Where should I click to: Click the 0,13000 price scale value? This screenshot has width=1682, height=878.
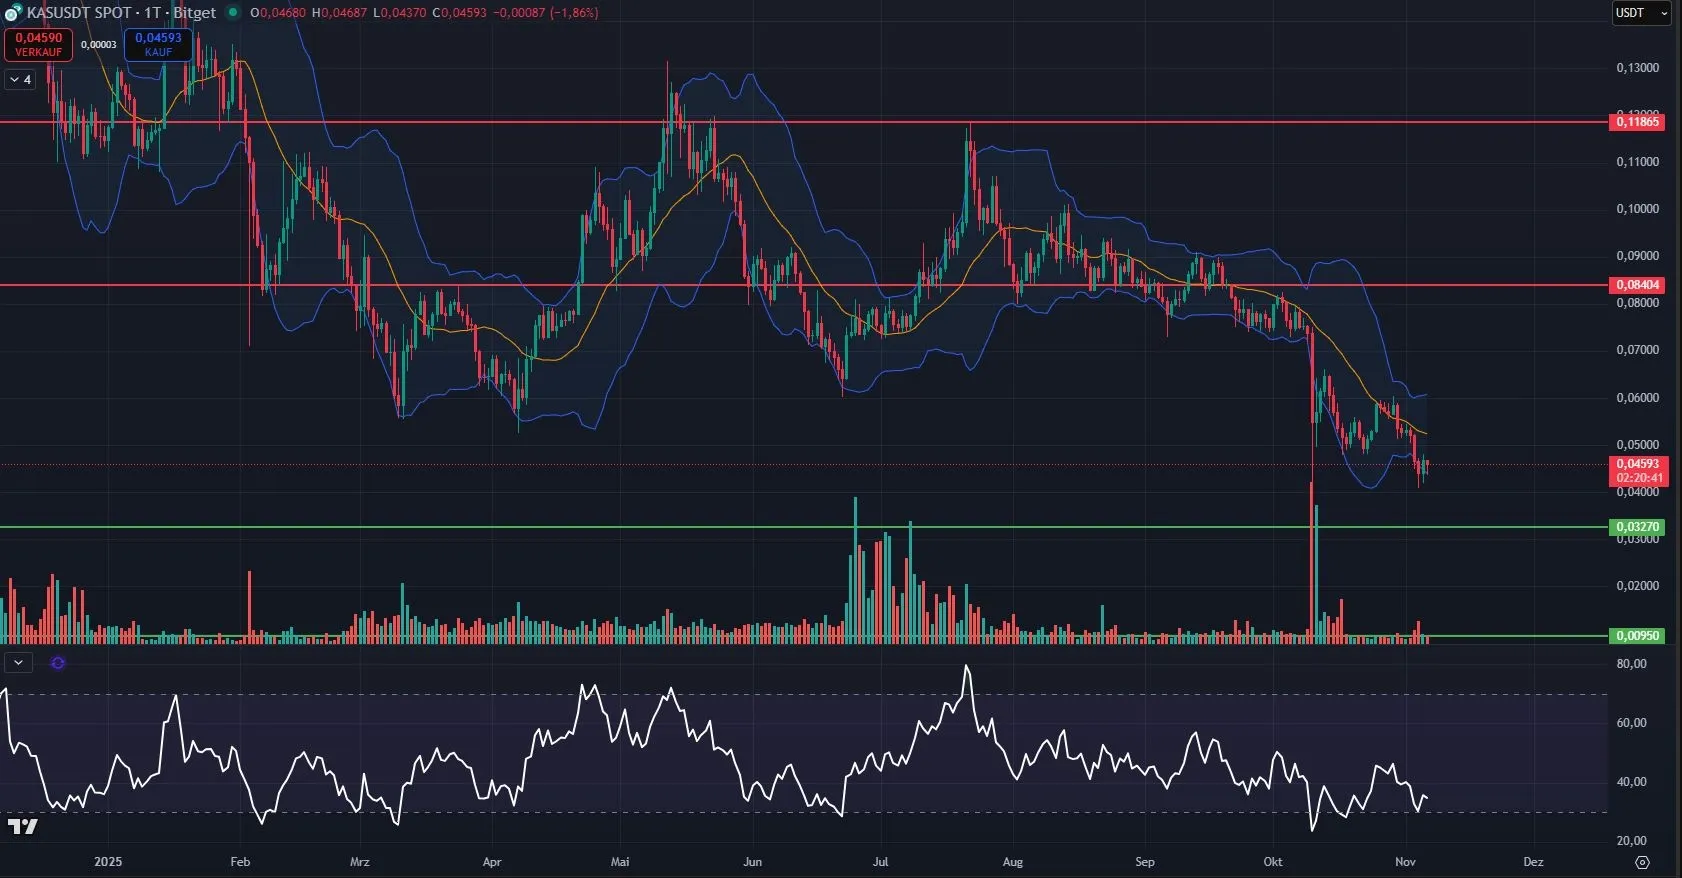(x=1637, y=68)
